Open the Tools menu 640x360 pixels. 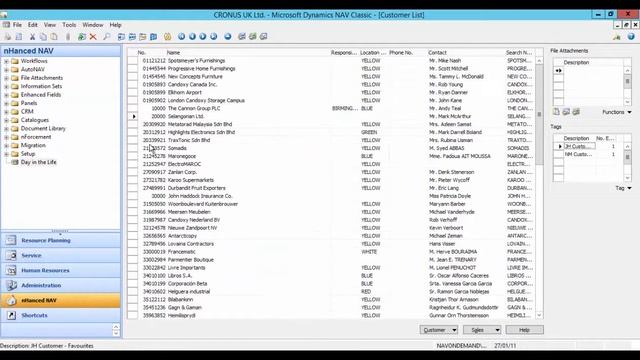(x=69, y=25)
